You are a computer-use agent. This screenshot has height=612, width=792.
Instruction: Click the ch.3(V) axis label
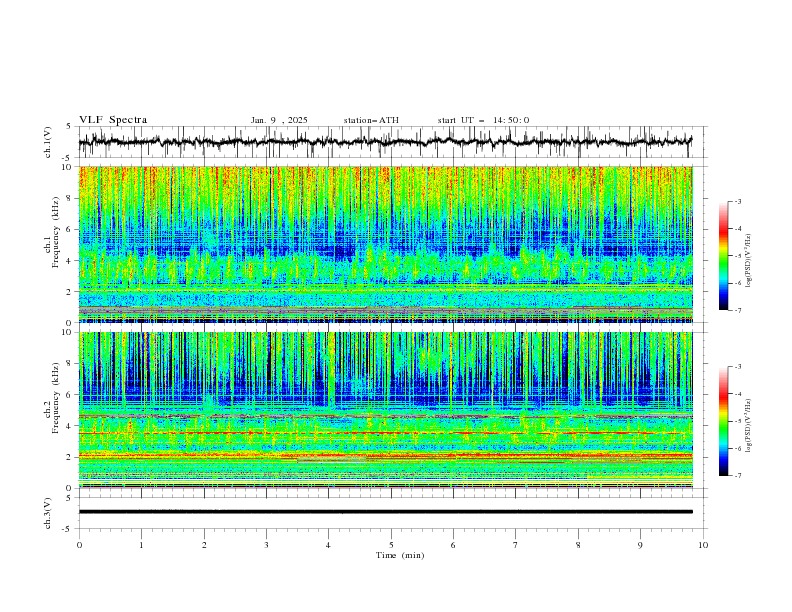[x=48, y=513]
